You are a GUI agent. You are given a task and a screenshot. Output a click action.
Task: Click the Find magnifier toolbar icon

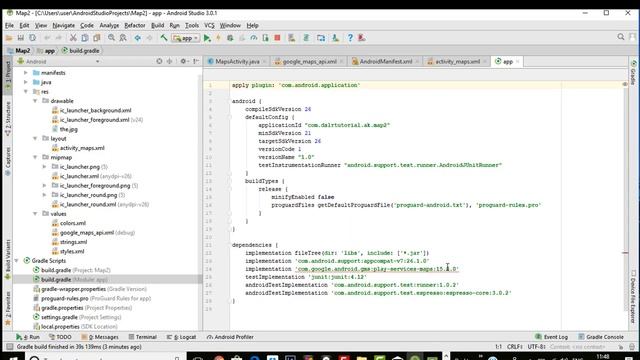pyautogui.click(x=111, y=38)
